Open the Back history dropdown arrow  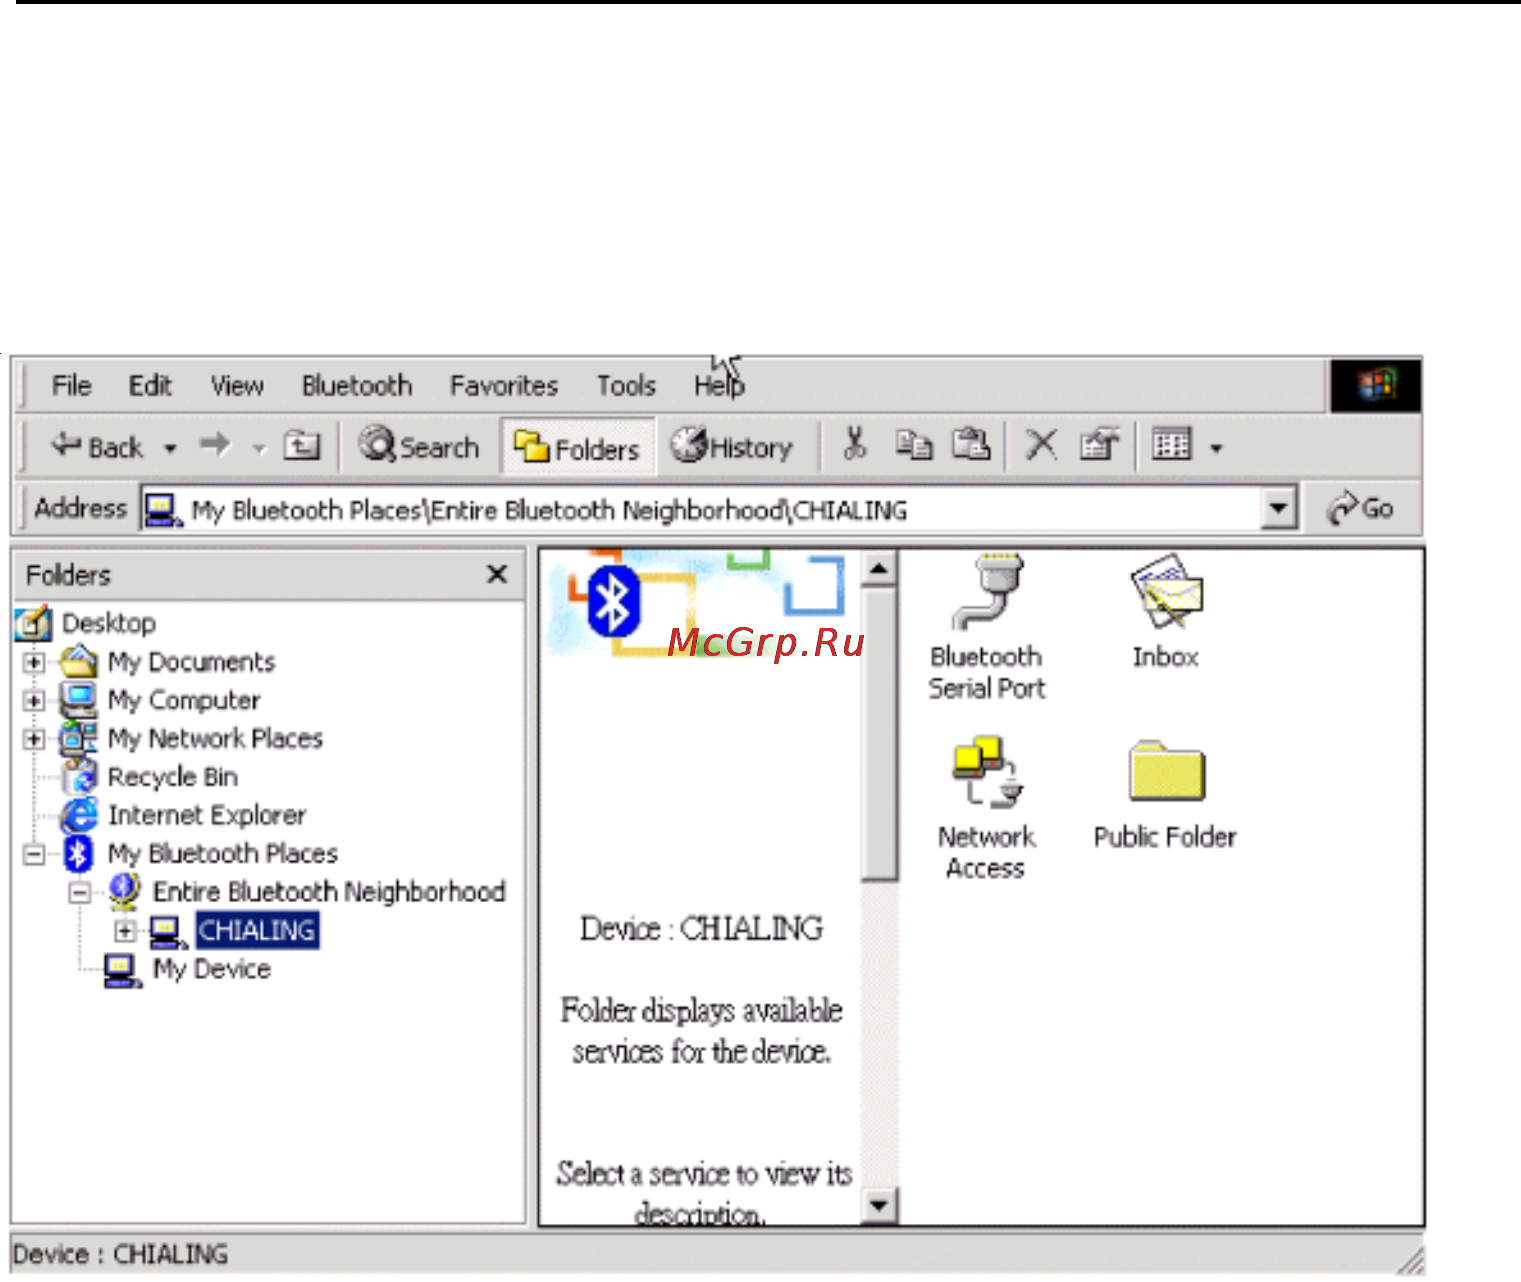pos(170,448)
